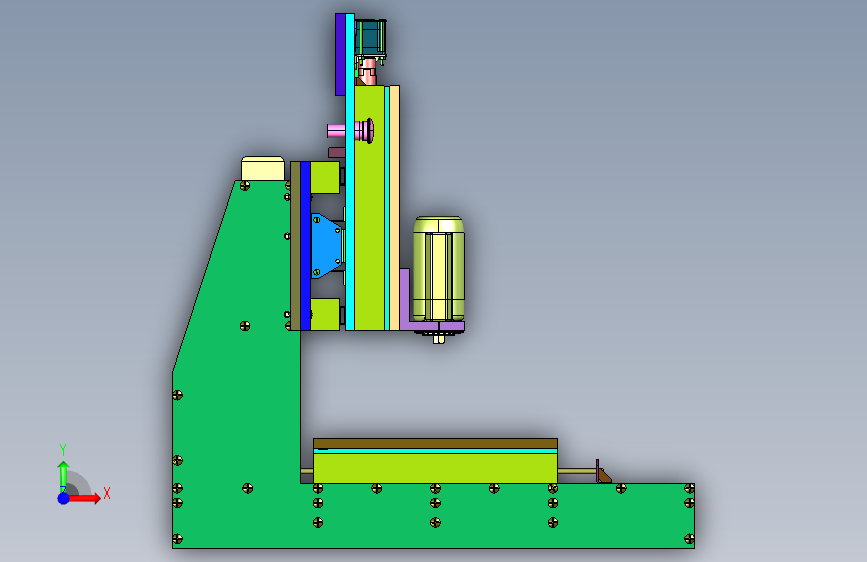
Task: Select the light blue bracket on the slide
Action: [327, 244]
